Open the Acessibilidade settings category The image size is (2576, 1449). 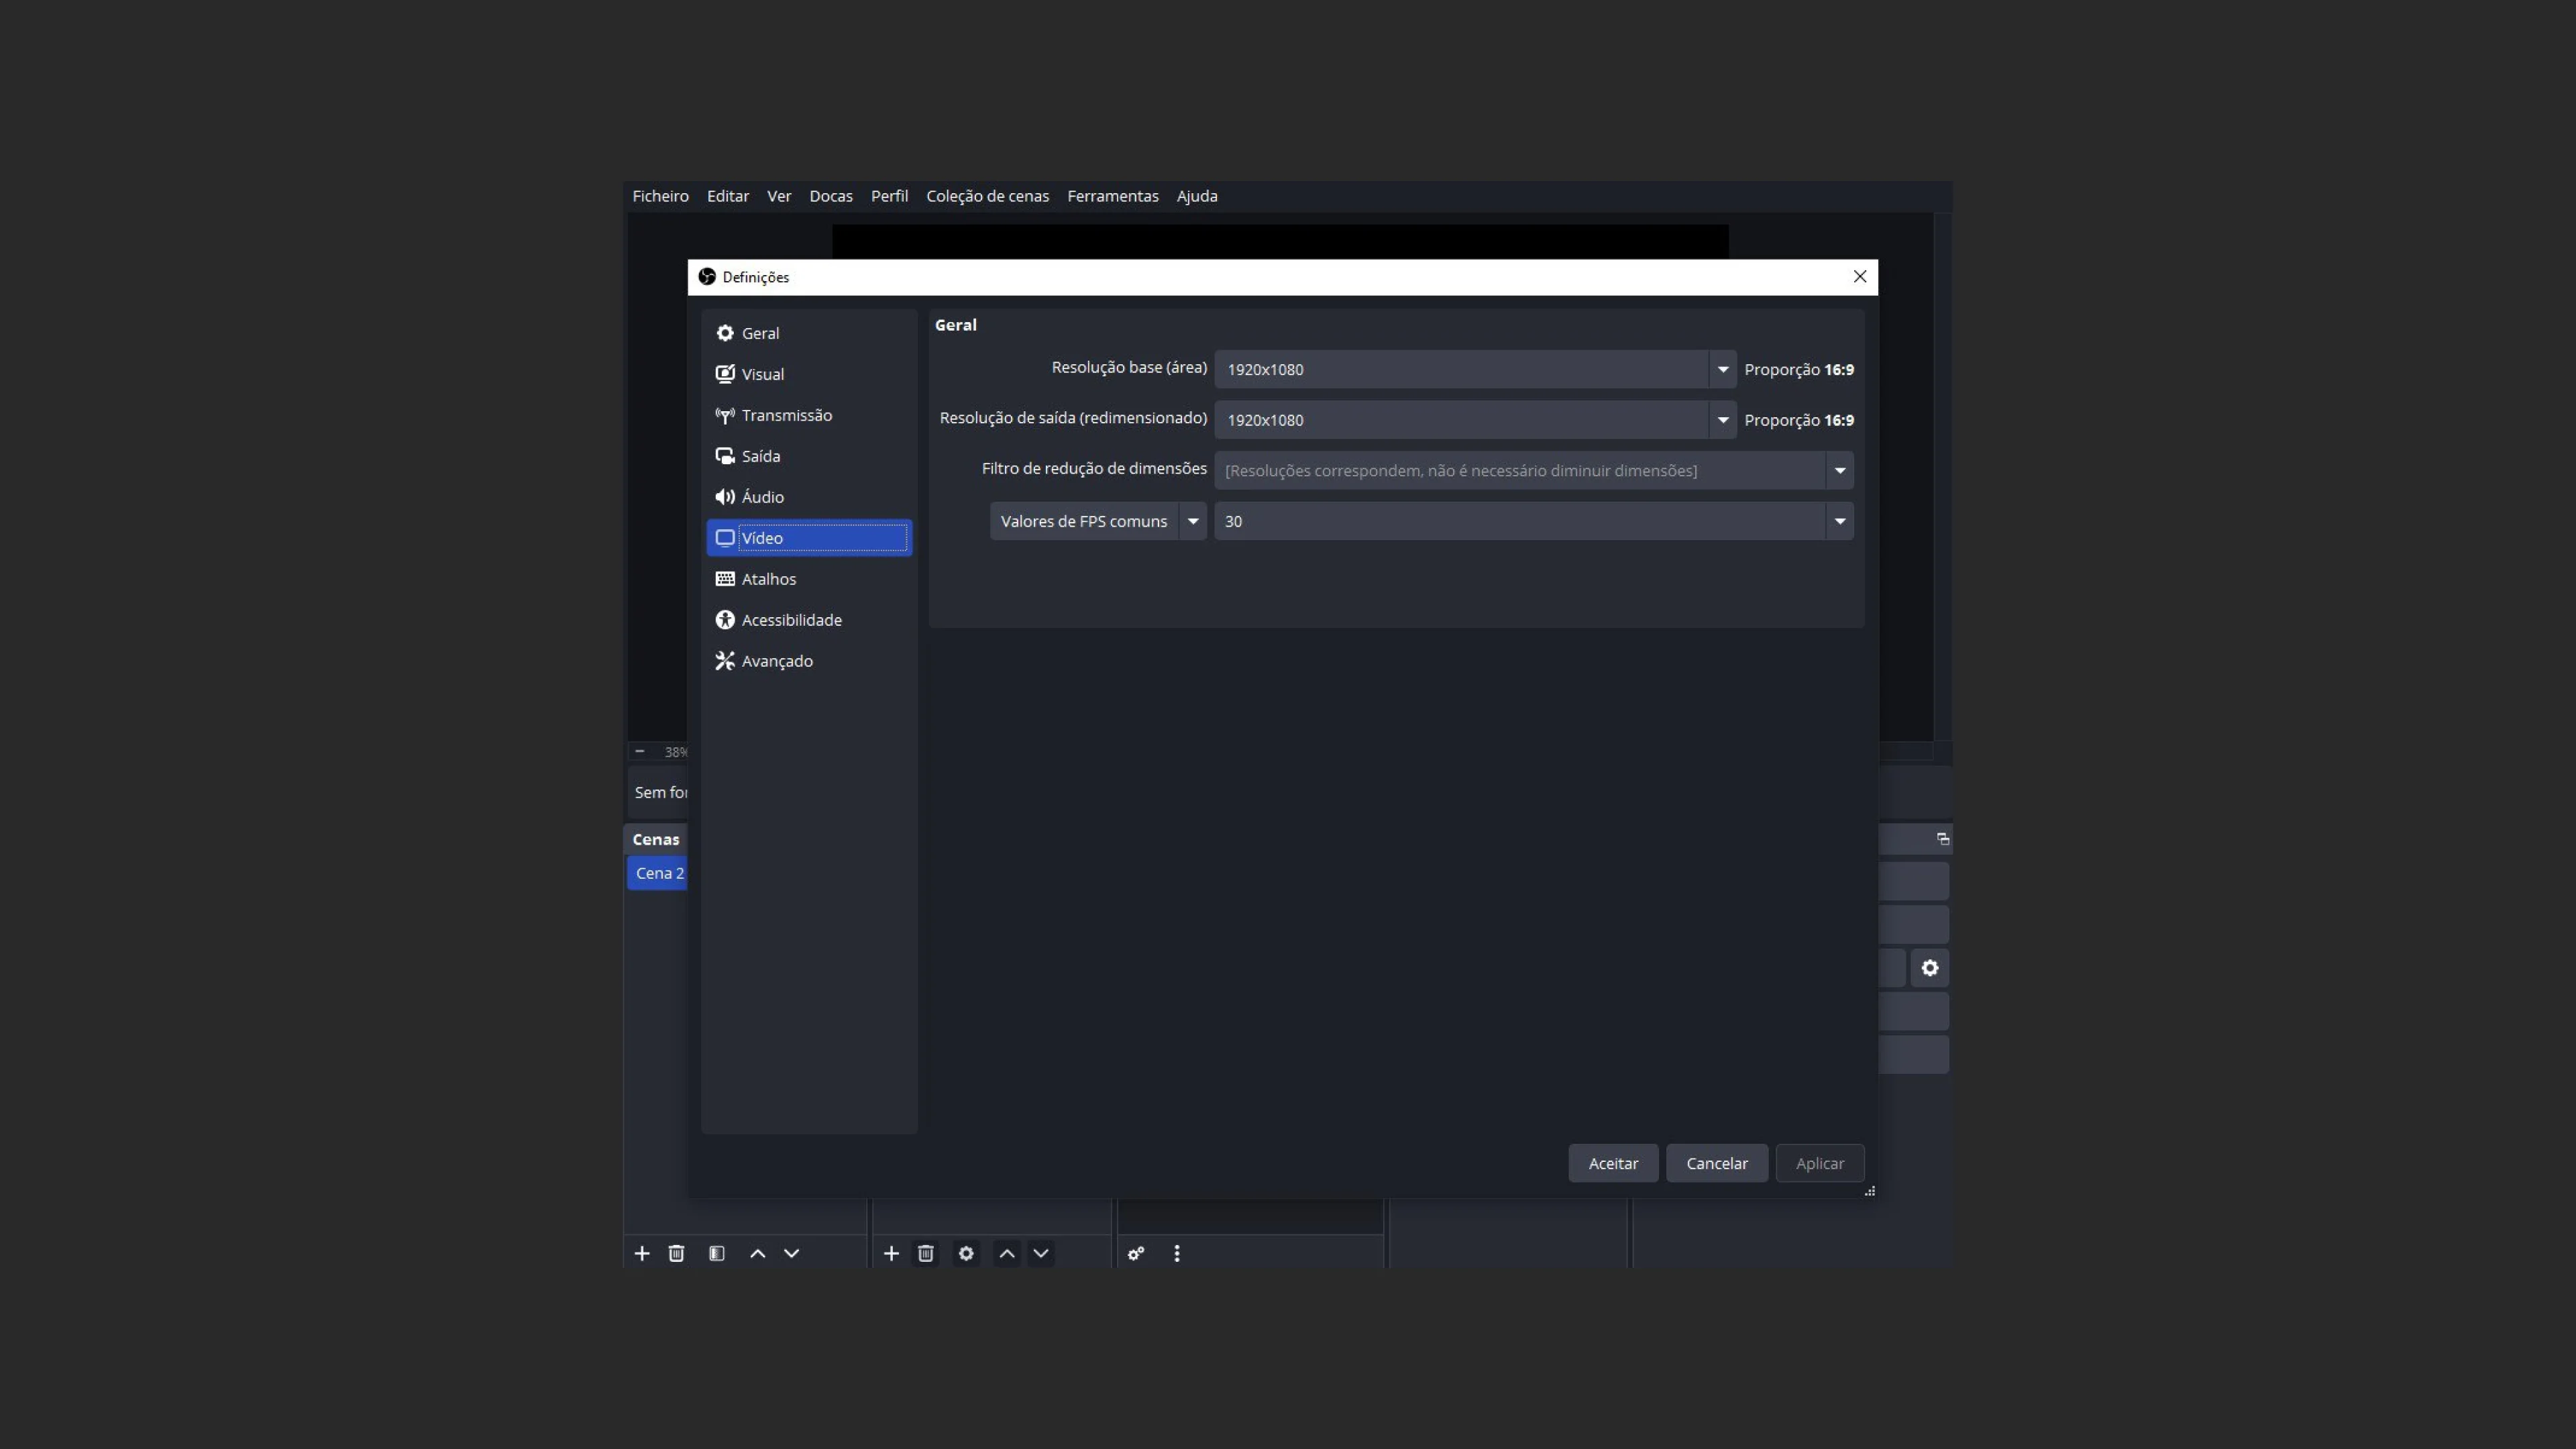click(809, 620)
